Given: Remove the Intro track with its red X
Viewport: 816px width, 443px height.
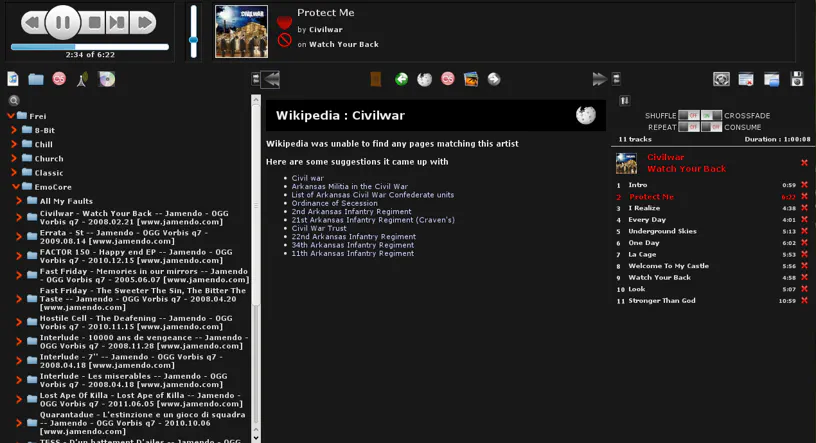Looking at the screenshot, I should pos(804,185).
